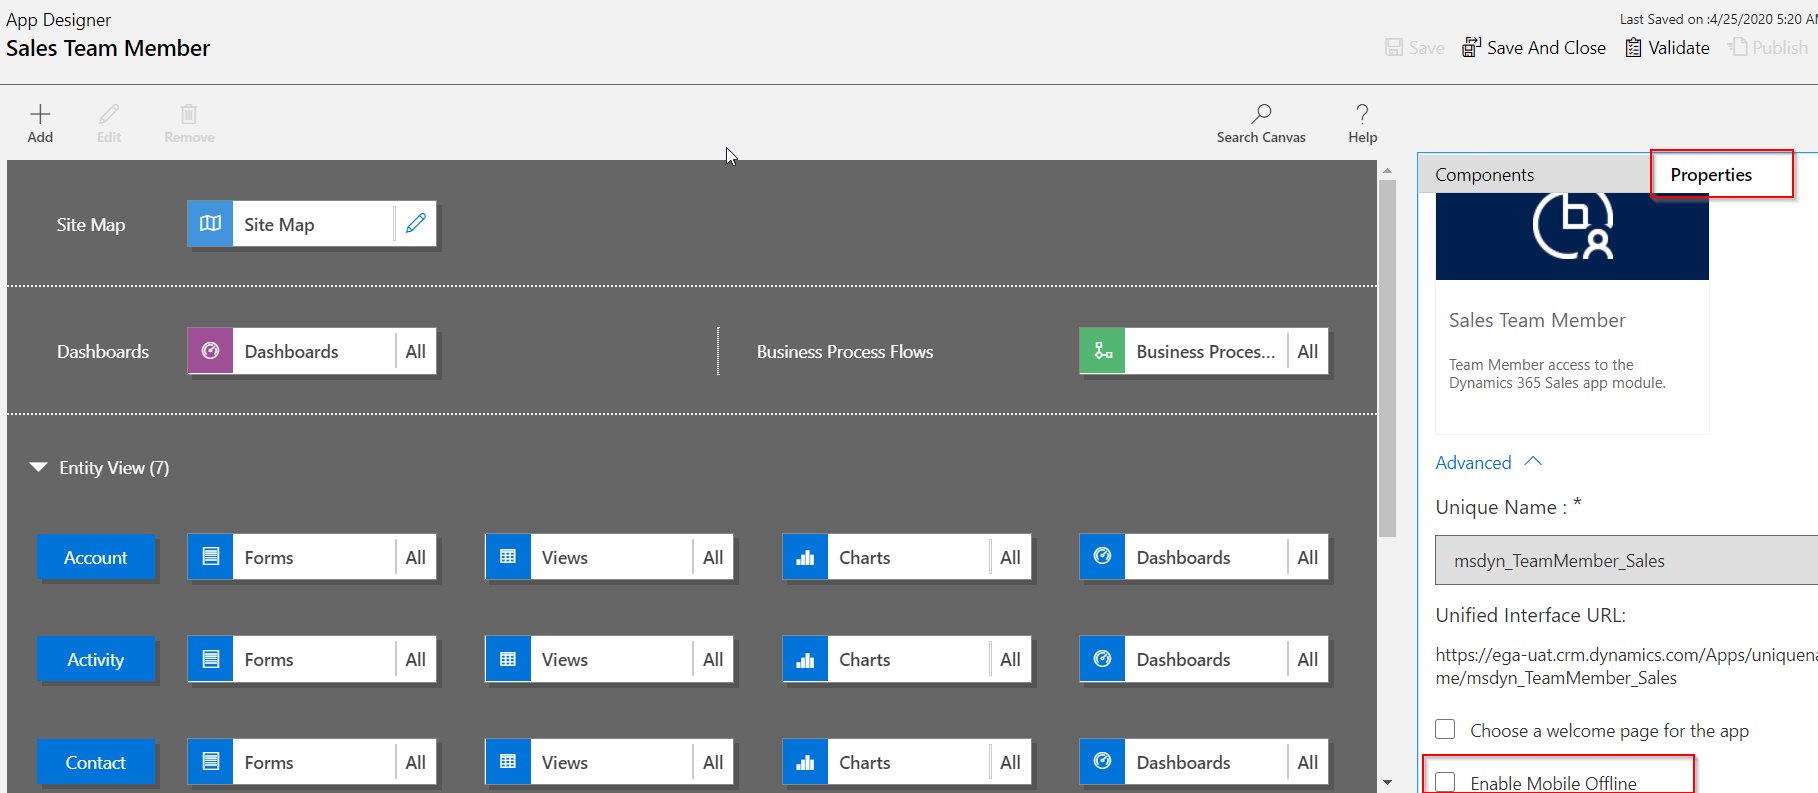The image size is (1818, 793).
Task: Open All for Account Dashboards
Action: point(1308,557)
